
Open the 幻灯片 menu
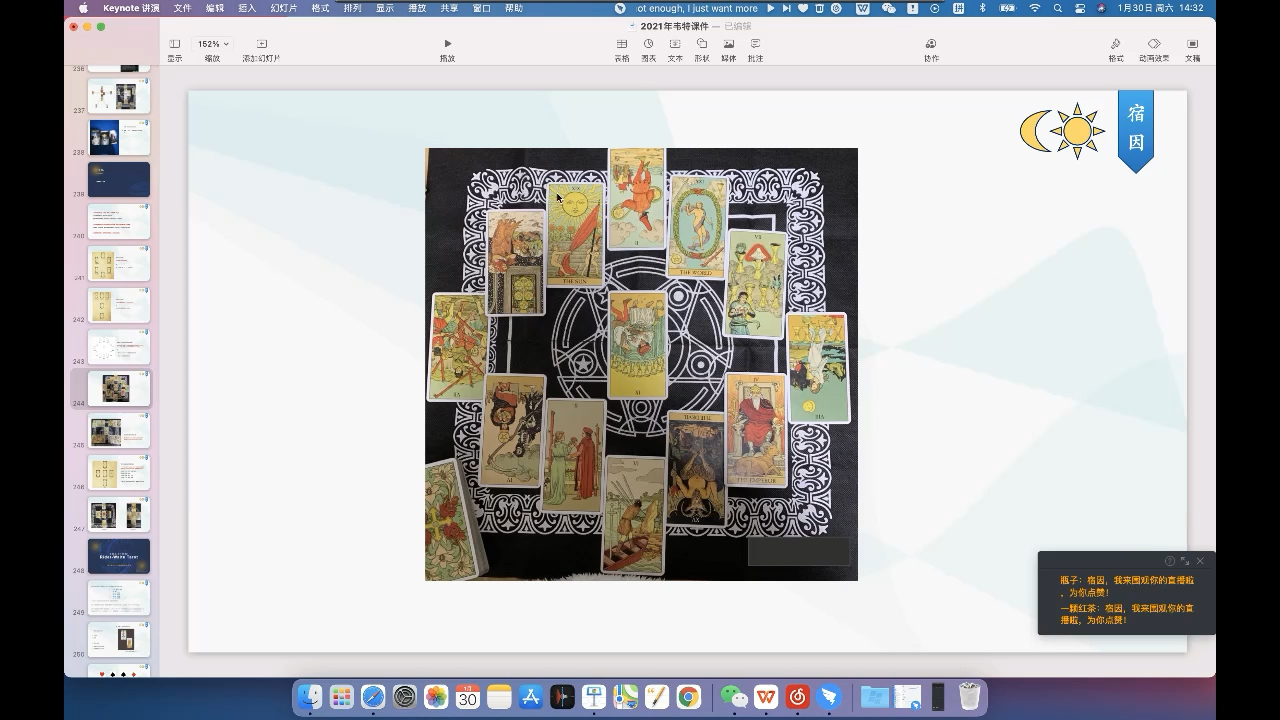click(284, 8)
